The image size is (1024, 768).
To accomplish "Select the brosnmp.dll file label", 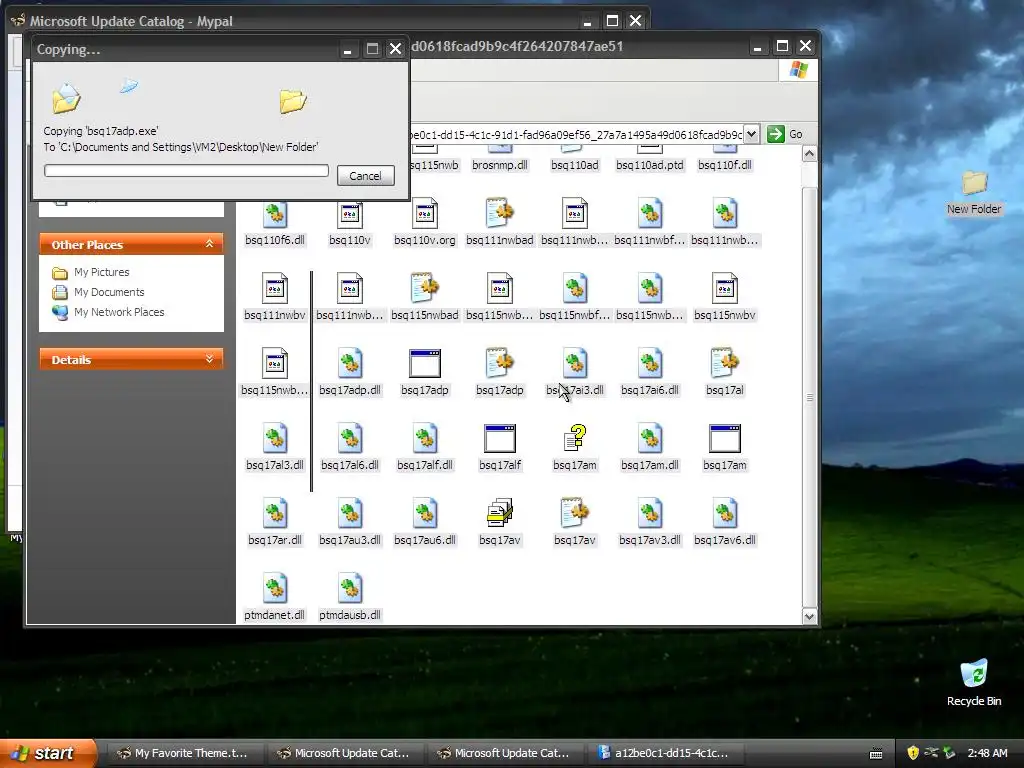I will 500,165.
